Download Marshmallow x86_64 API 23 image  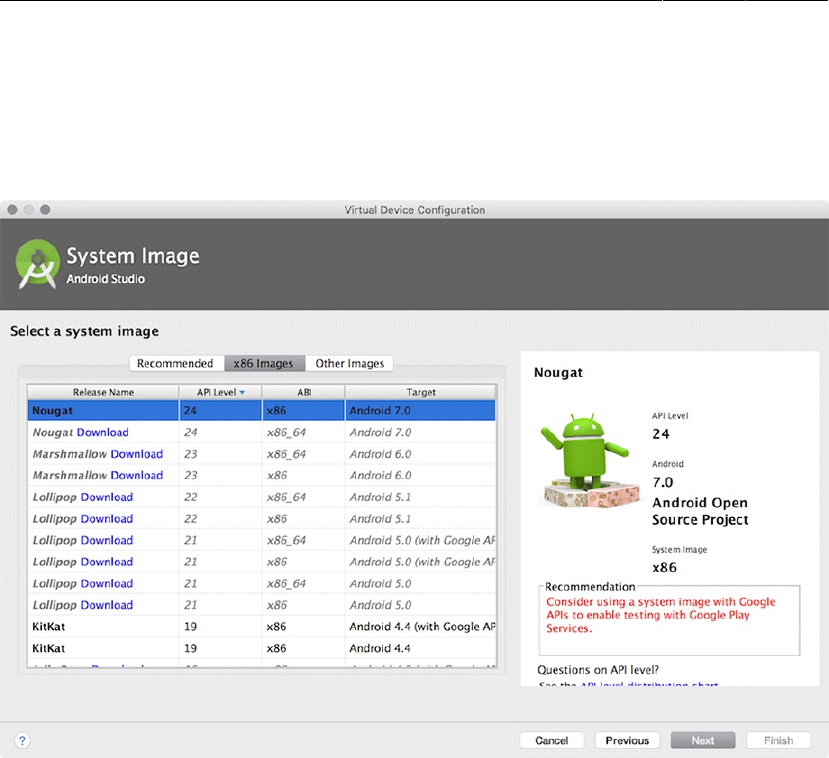pyautogui.click(x=136, y=454)
